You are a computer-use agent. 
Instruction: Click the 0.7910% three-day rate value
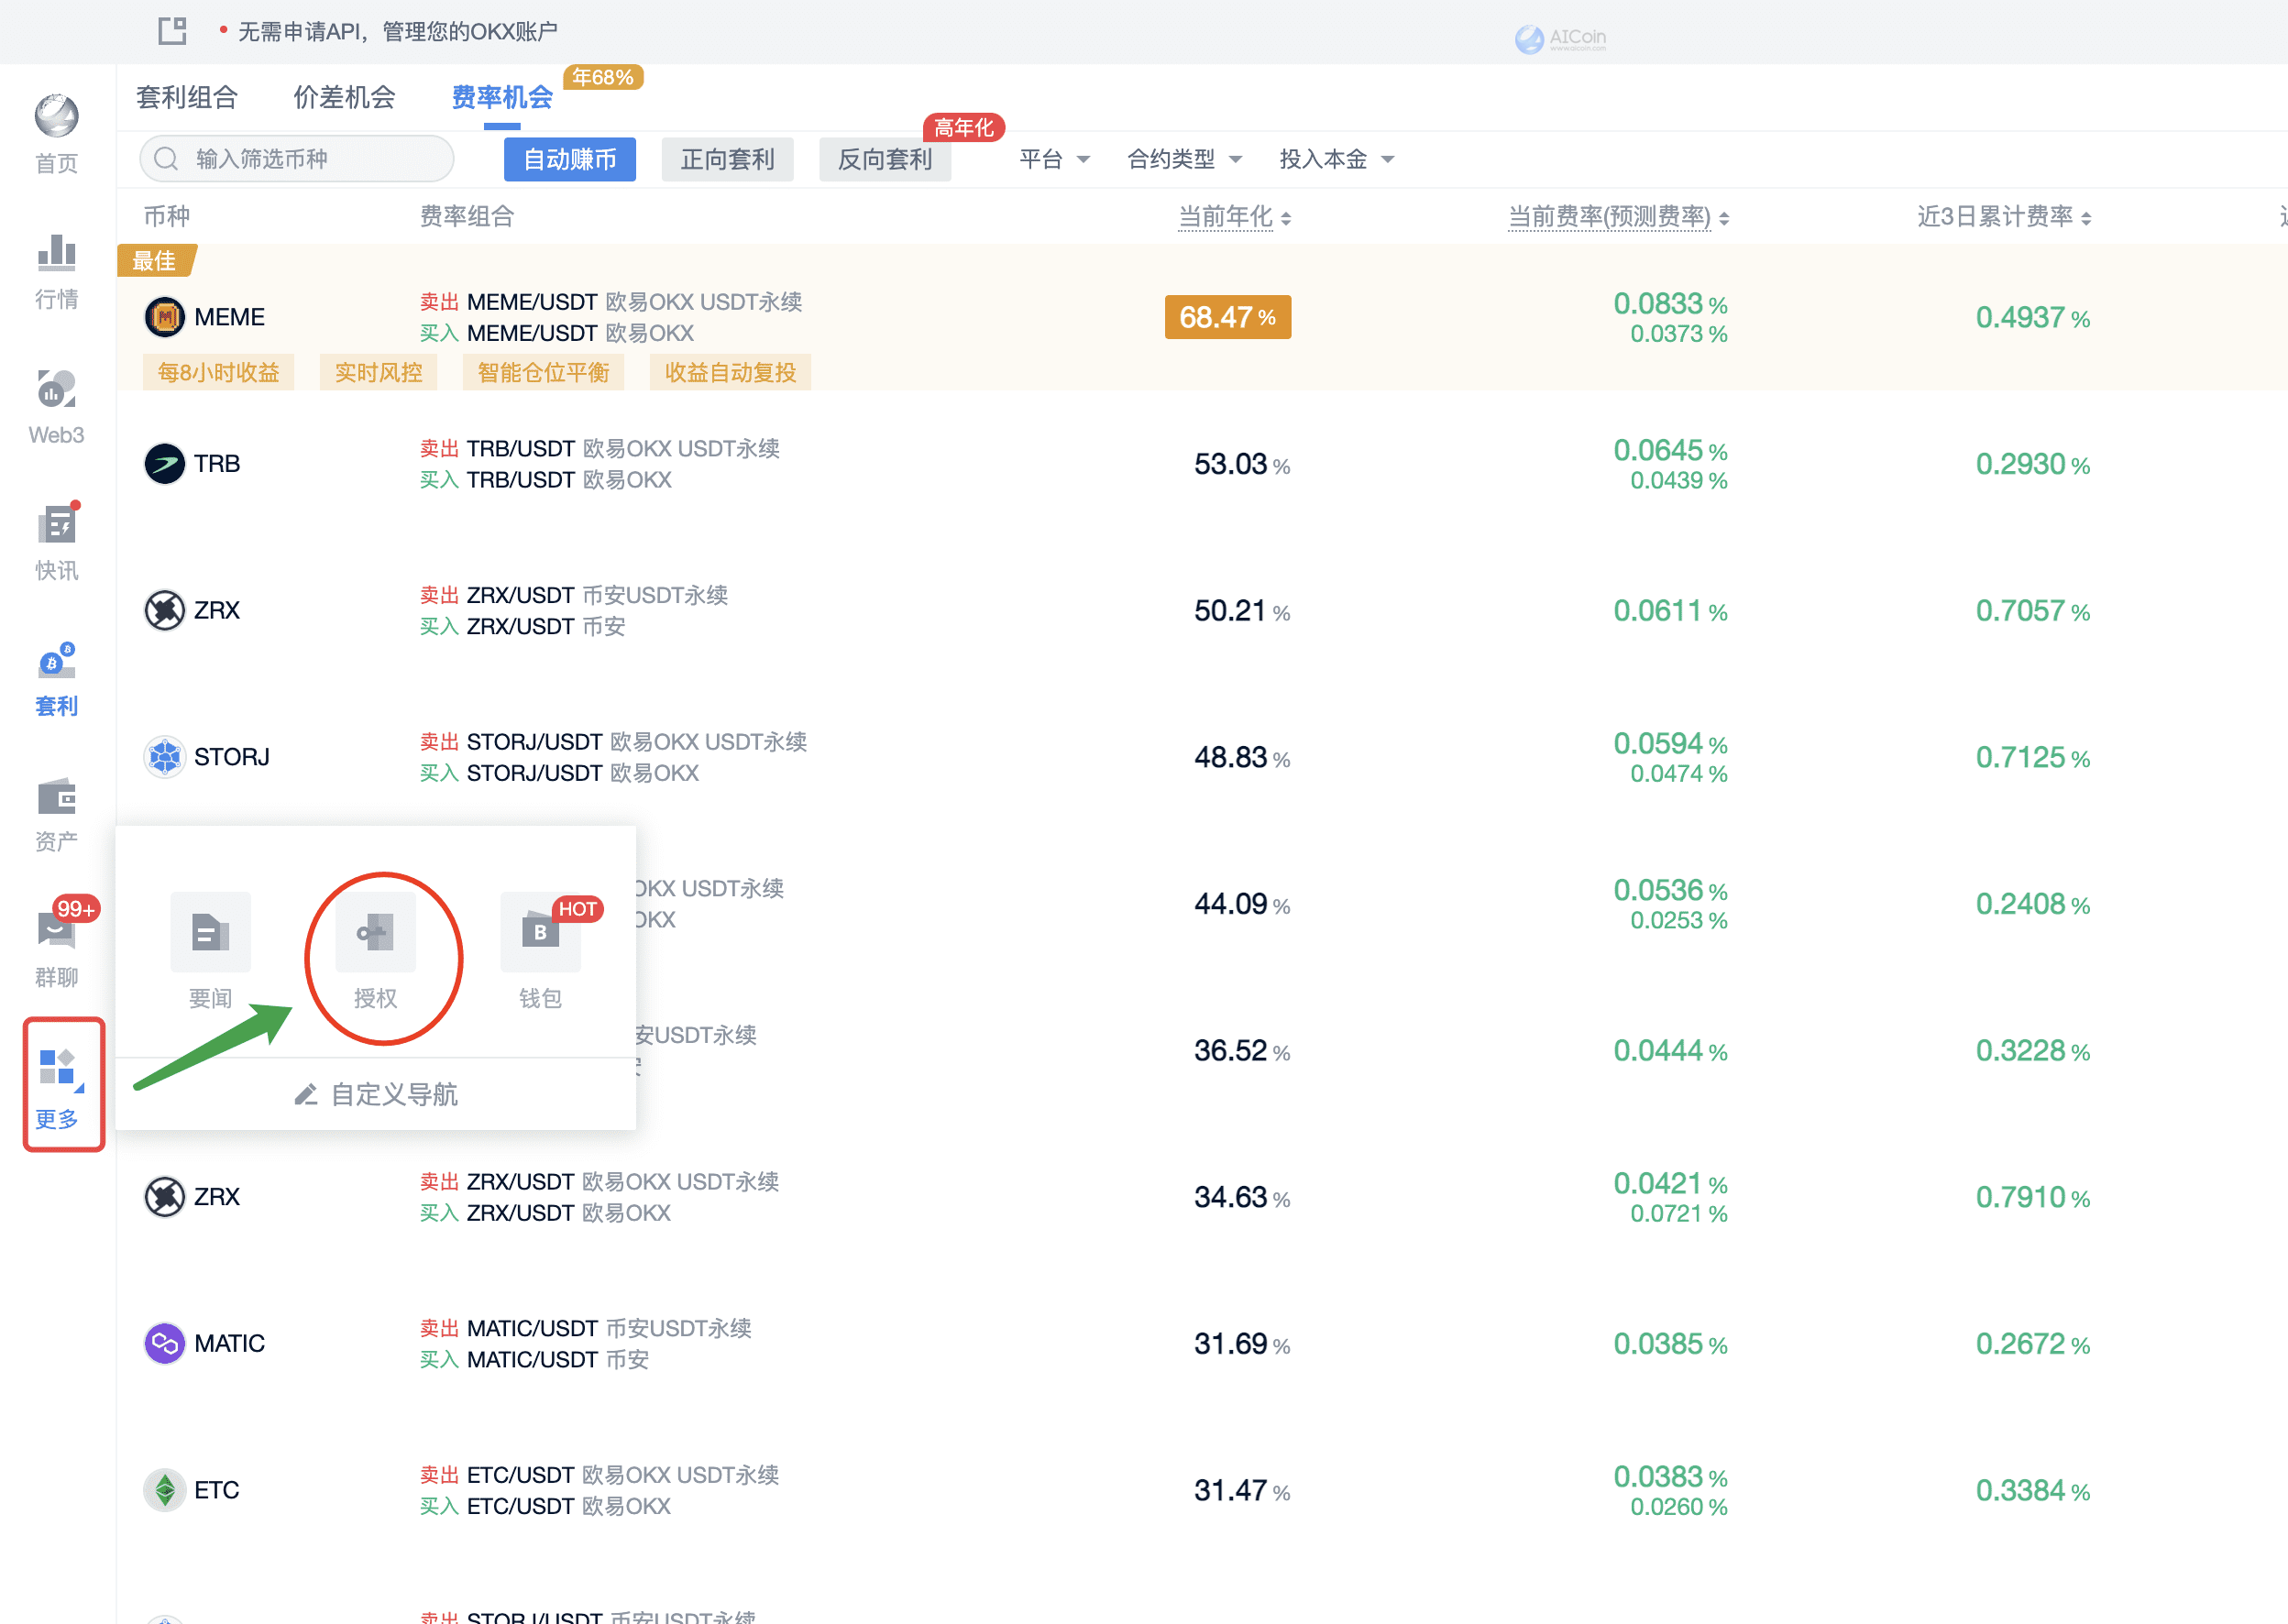click(2032, 1197)
